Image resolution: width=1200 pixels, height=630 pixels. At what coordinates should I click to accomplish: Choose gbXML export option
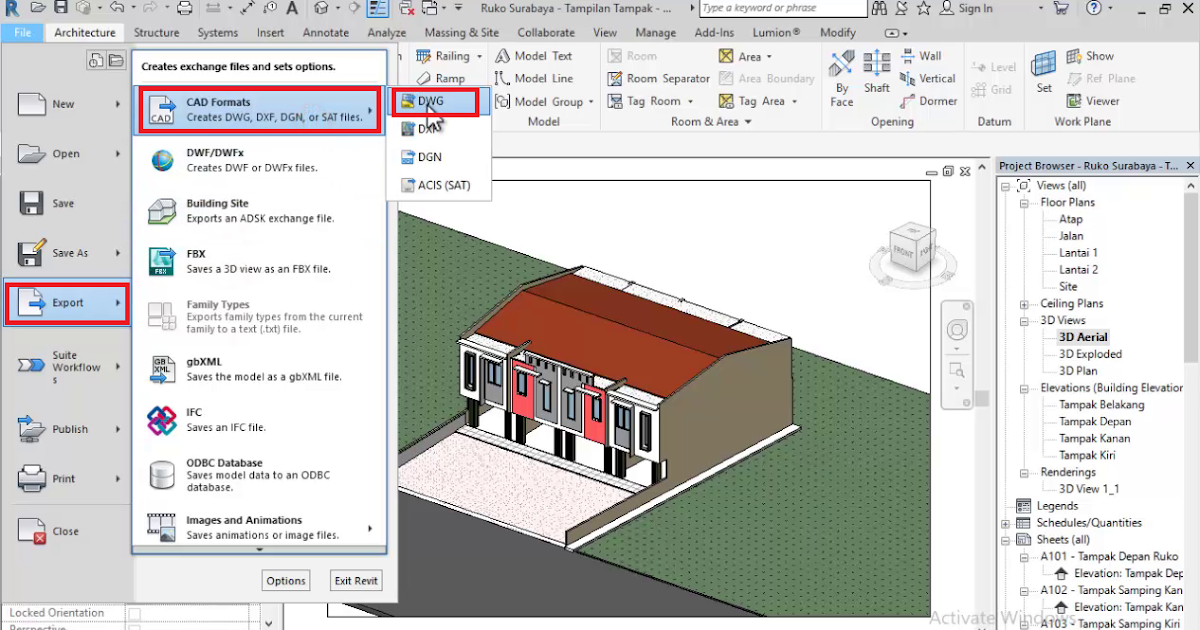[259, 370]
